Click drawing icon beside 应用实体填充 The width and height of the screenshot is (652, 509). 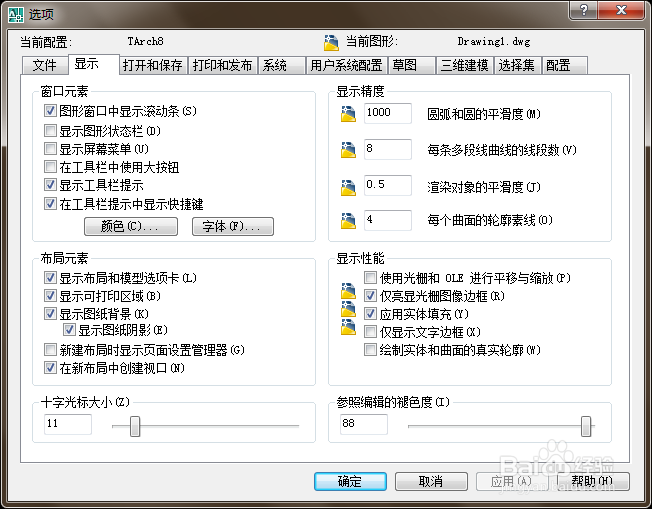[348, 309]
